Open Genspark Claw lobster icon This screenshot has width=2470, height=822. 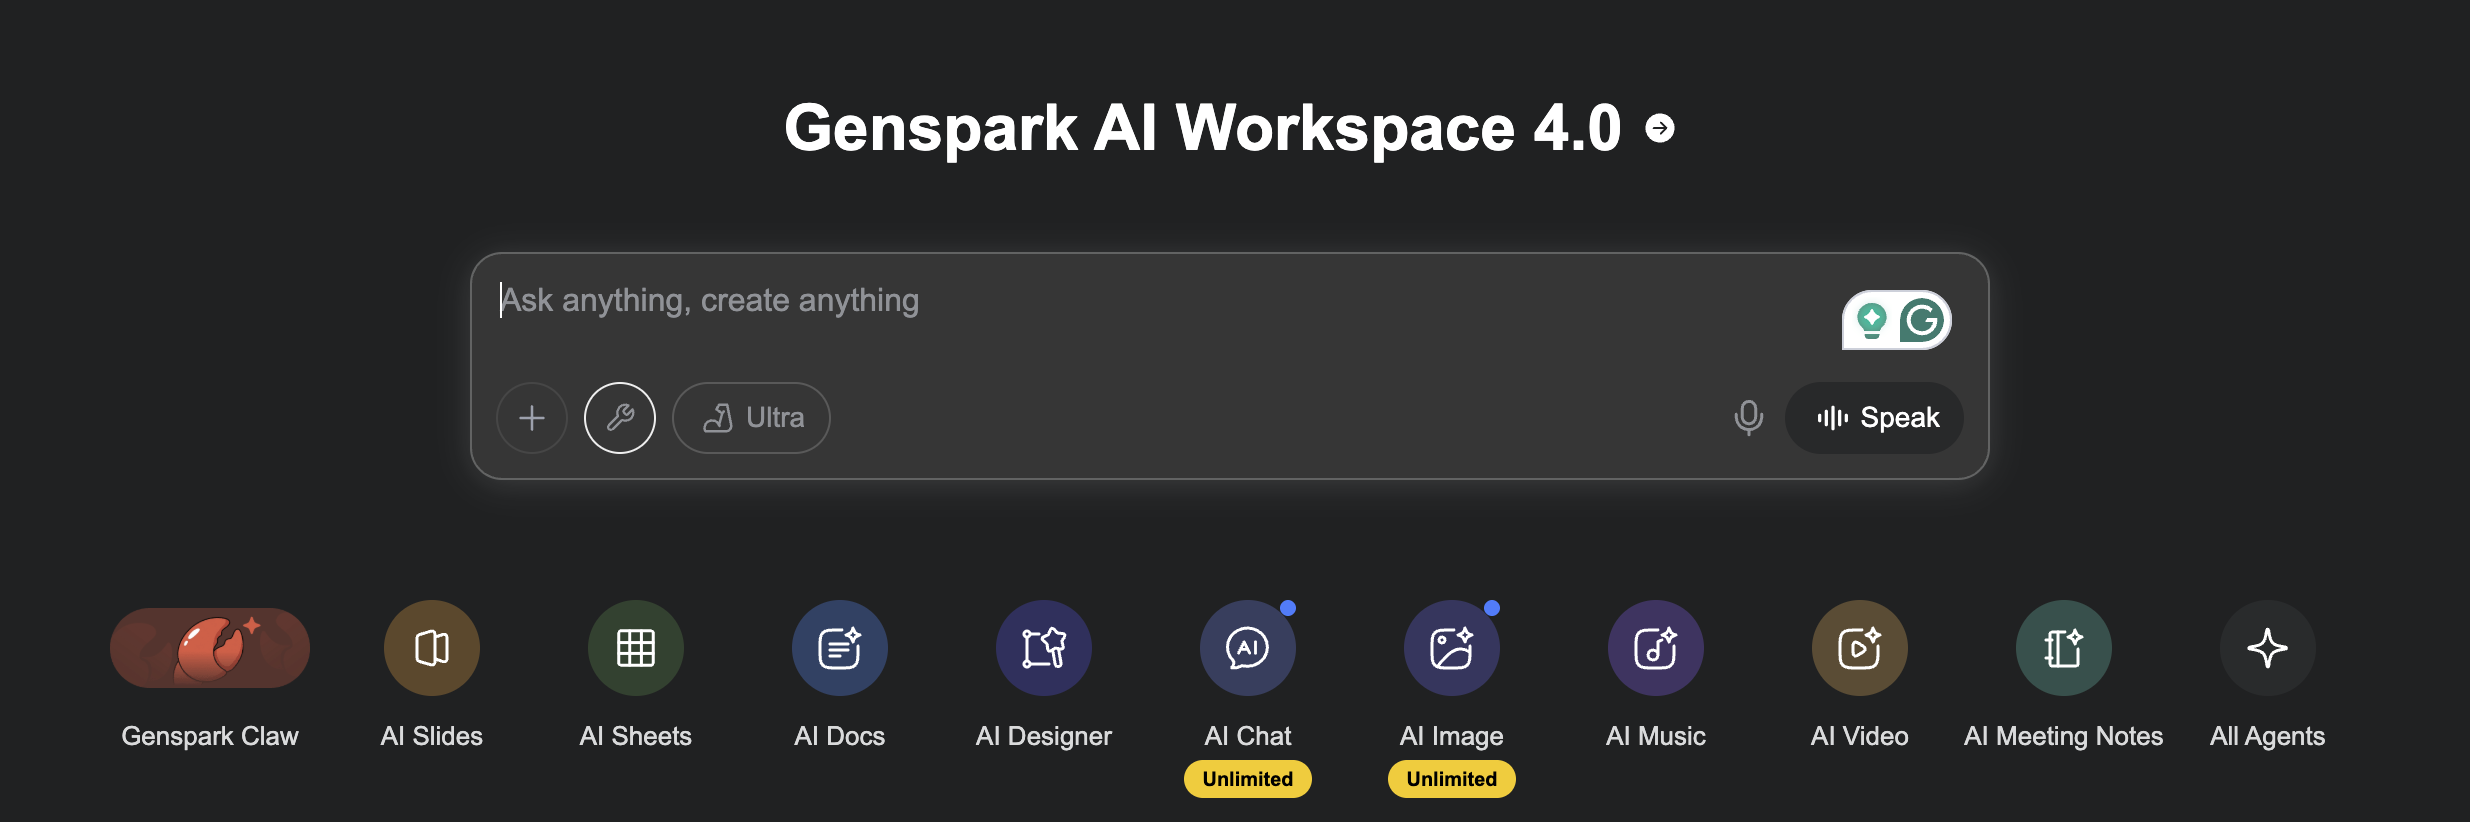click(x=210, y=648)
